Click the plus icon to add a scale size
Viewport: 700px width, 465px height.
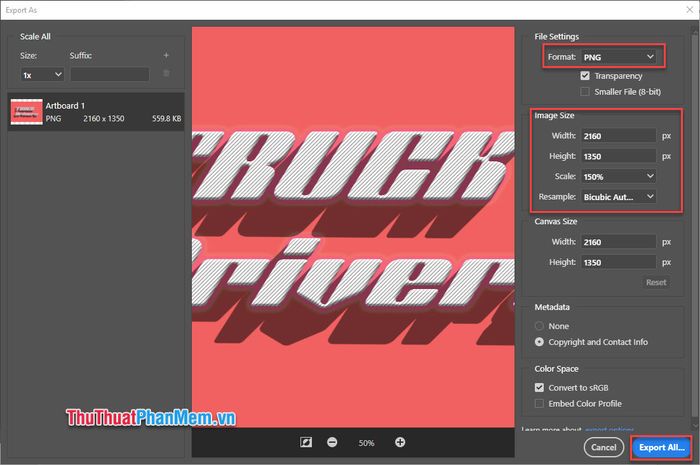(x=166, y=55)
